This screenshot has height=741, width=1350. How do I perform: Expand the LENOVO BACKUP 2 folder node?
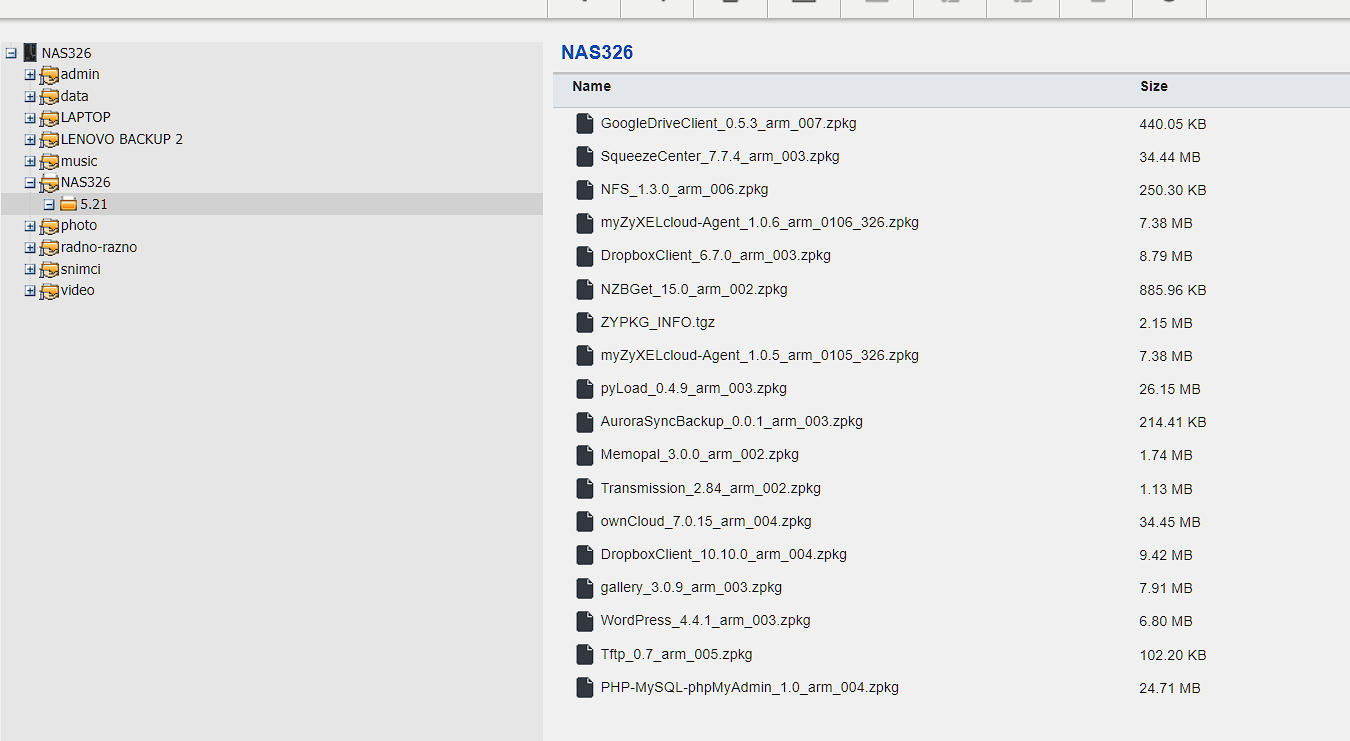[30, 140]
